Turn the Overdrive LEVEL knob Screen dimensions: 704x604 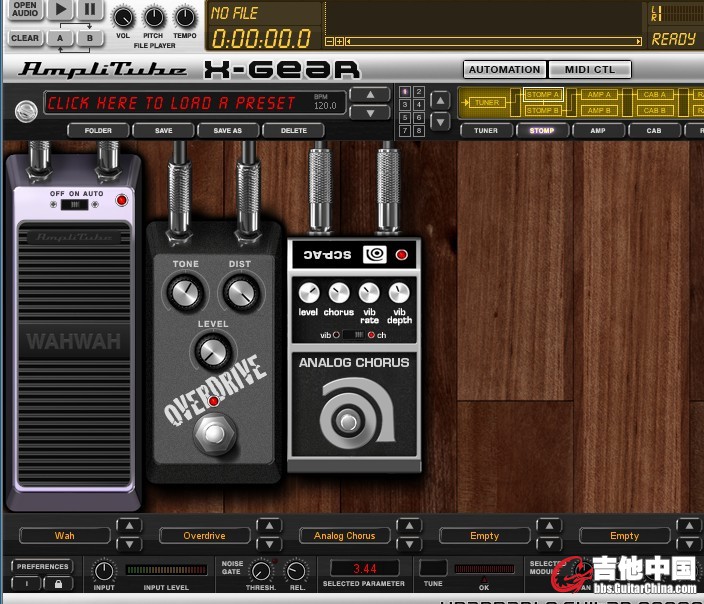[213, 352]
